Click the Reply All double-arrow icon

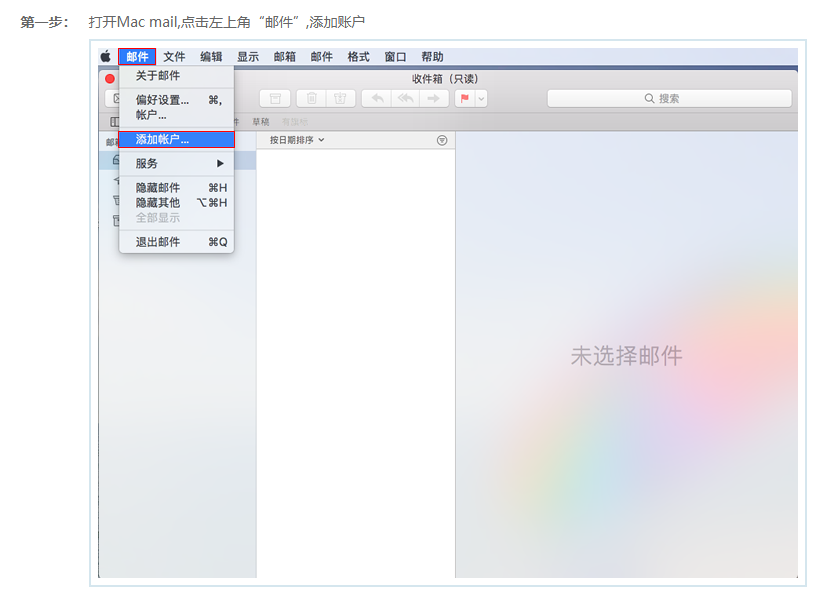pos(405,98)
